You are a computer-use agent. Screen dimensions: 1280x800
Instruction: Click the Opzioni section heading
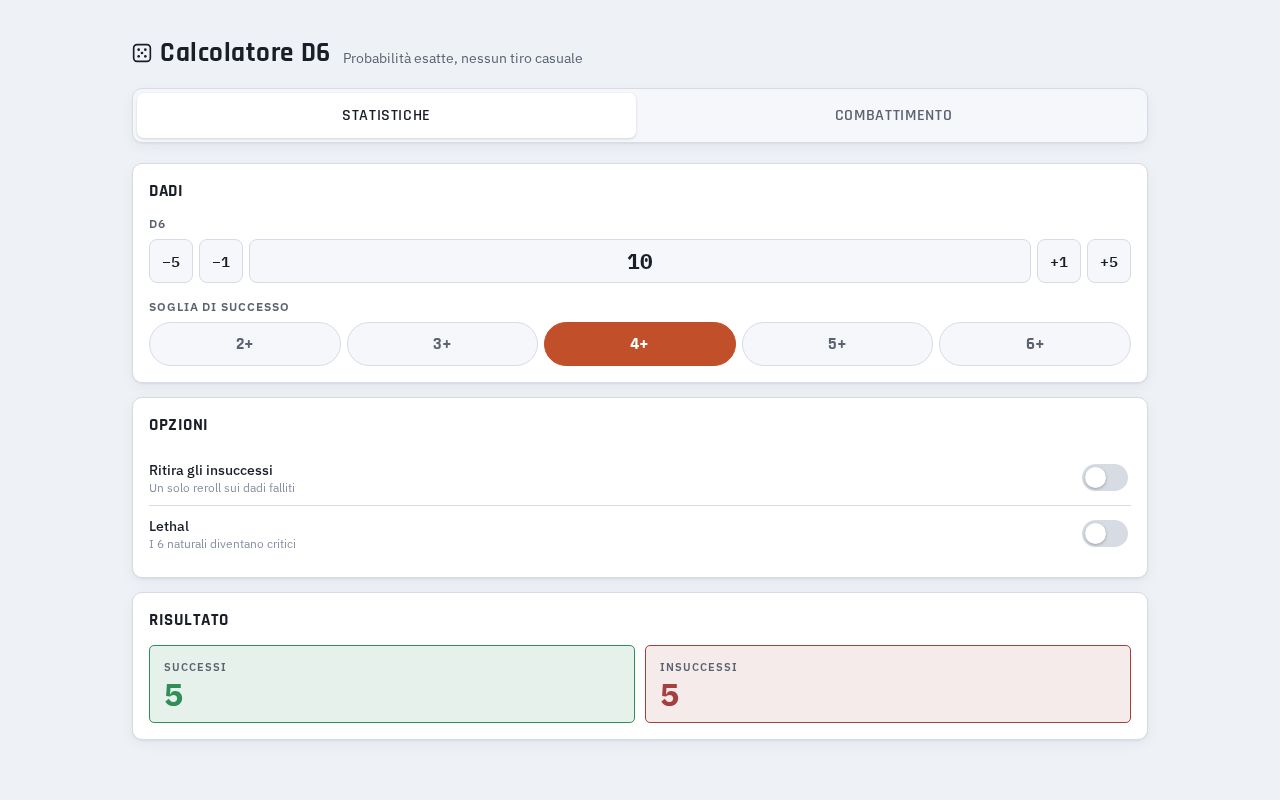(x=178, y=425)
